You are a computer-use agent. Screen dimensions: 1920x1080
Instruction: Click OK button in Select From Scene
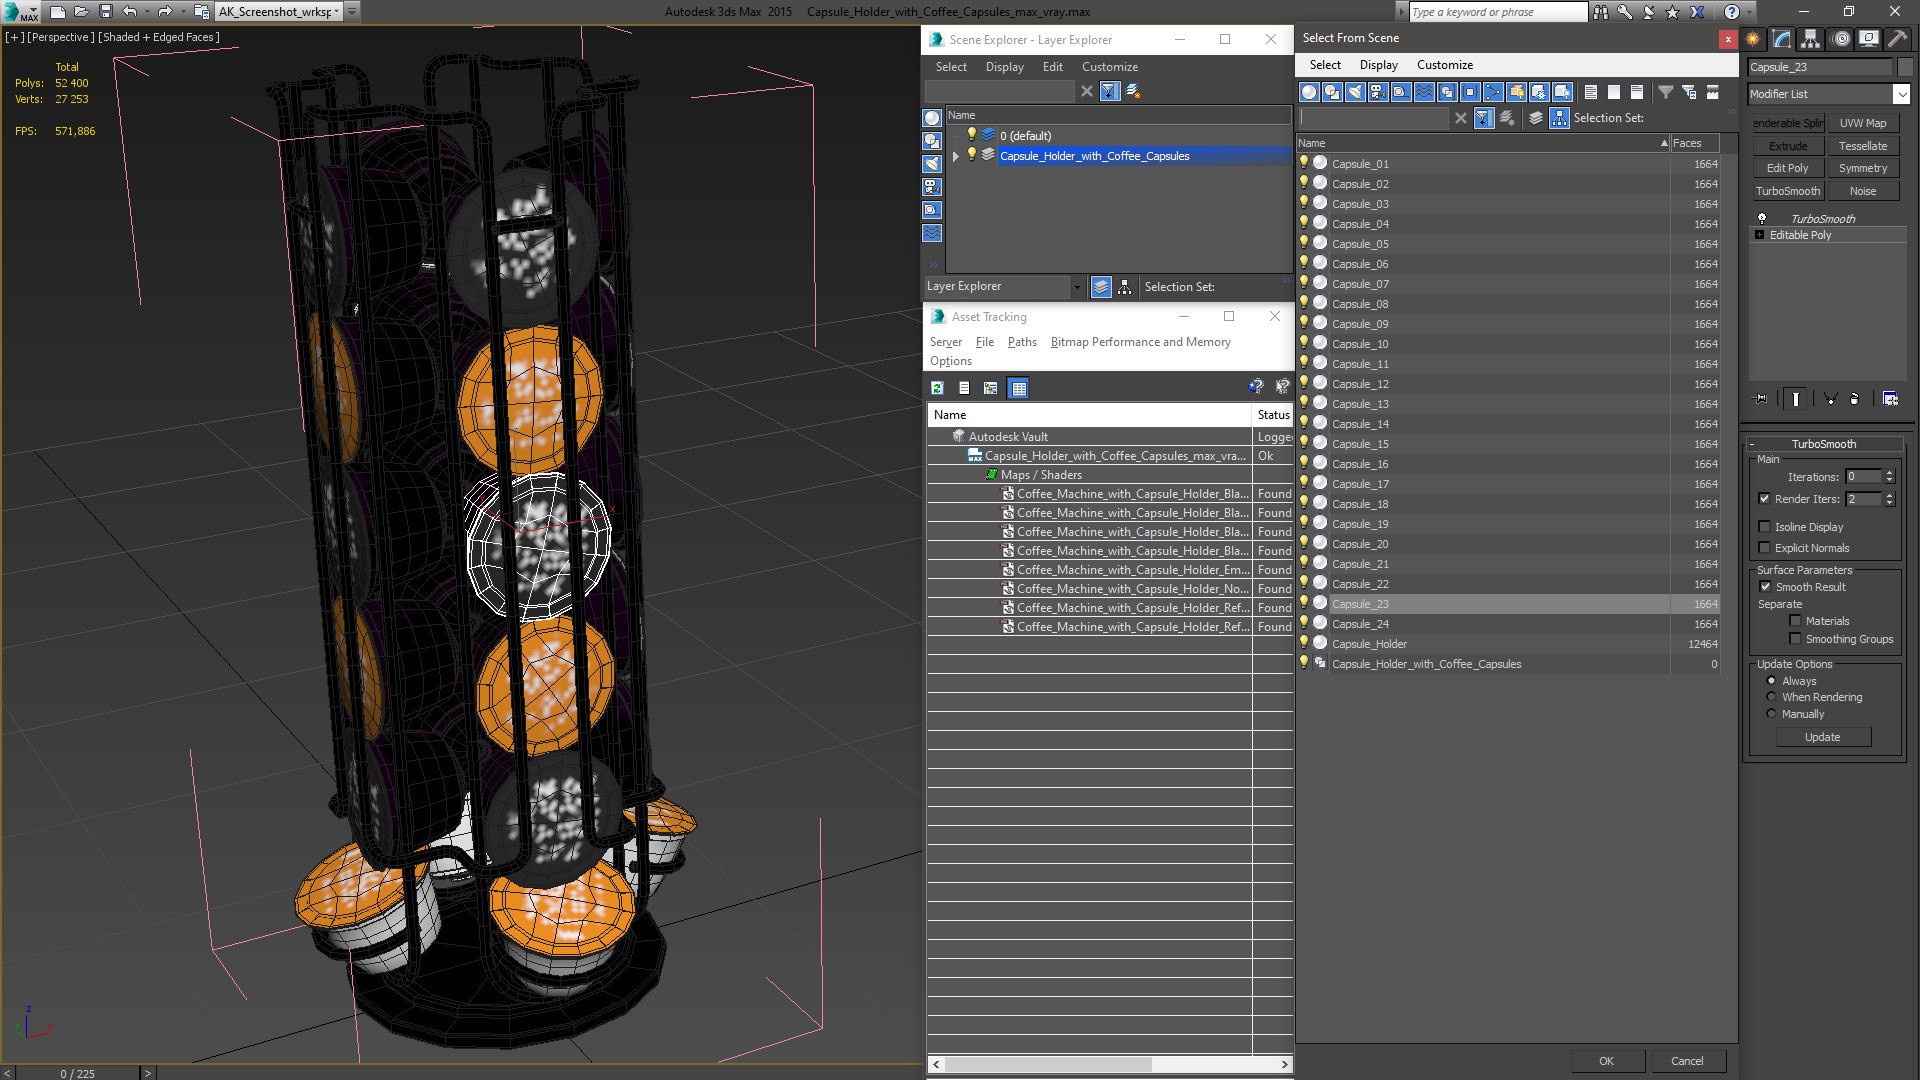tap(1606, 1061)
